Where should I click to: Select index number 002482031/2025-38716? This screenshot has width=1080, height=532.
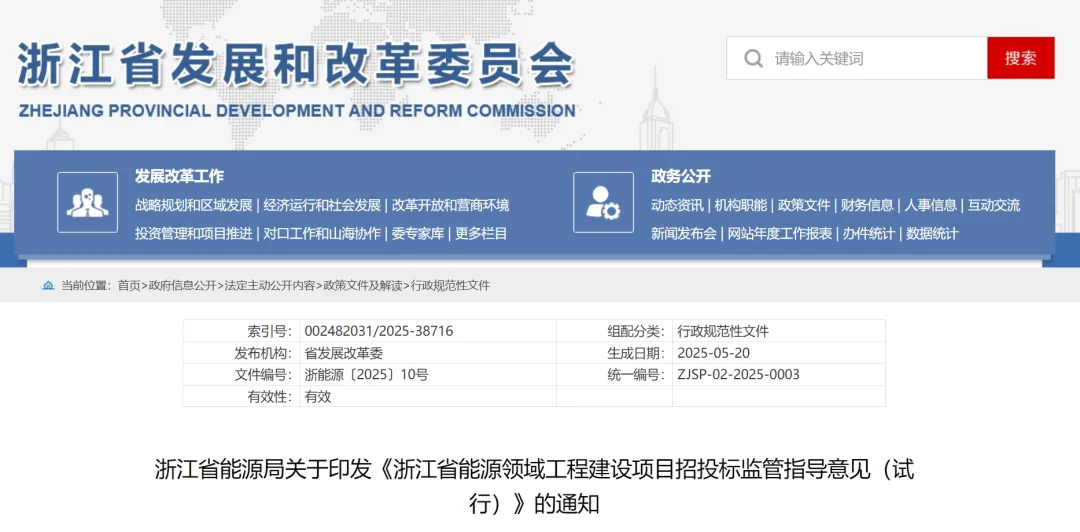click(x=379, y=331)
